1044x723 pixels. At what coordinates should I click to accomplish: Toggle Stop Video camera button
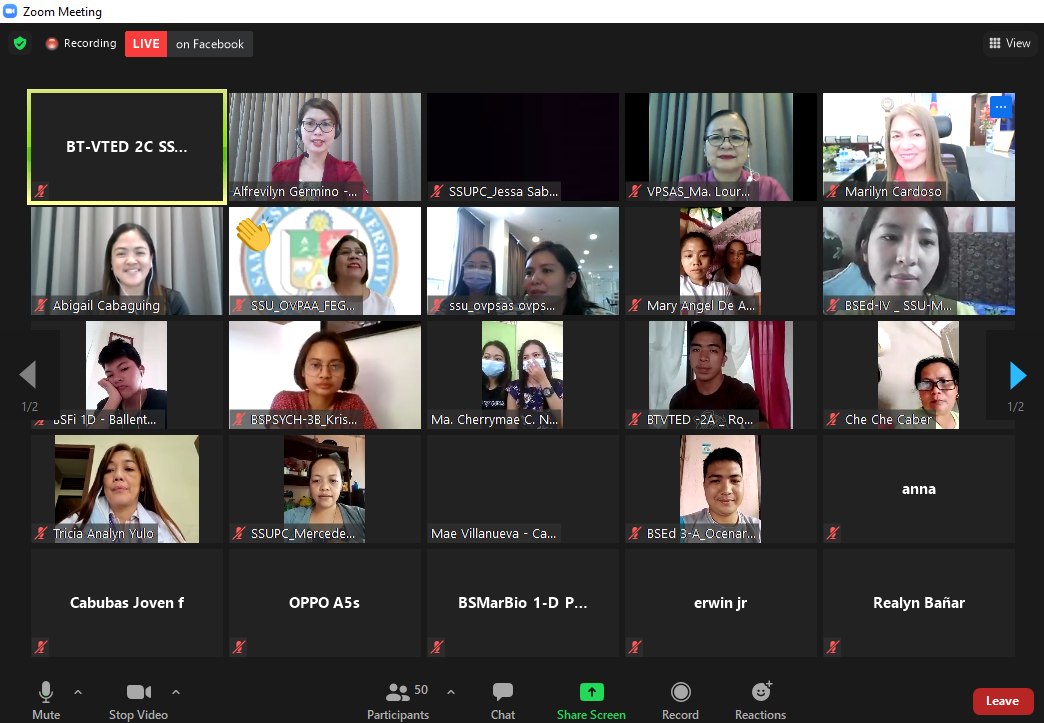coord(138,699)
